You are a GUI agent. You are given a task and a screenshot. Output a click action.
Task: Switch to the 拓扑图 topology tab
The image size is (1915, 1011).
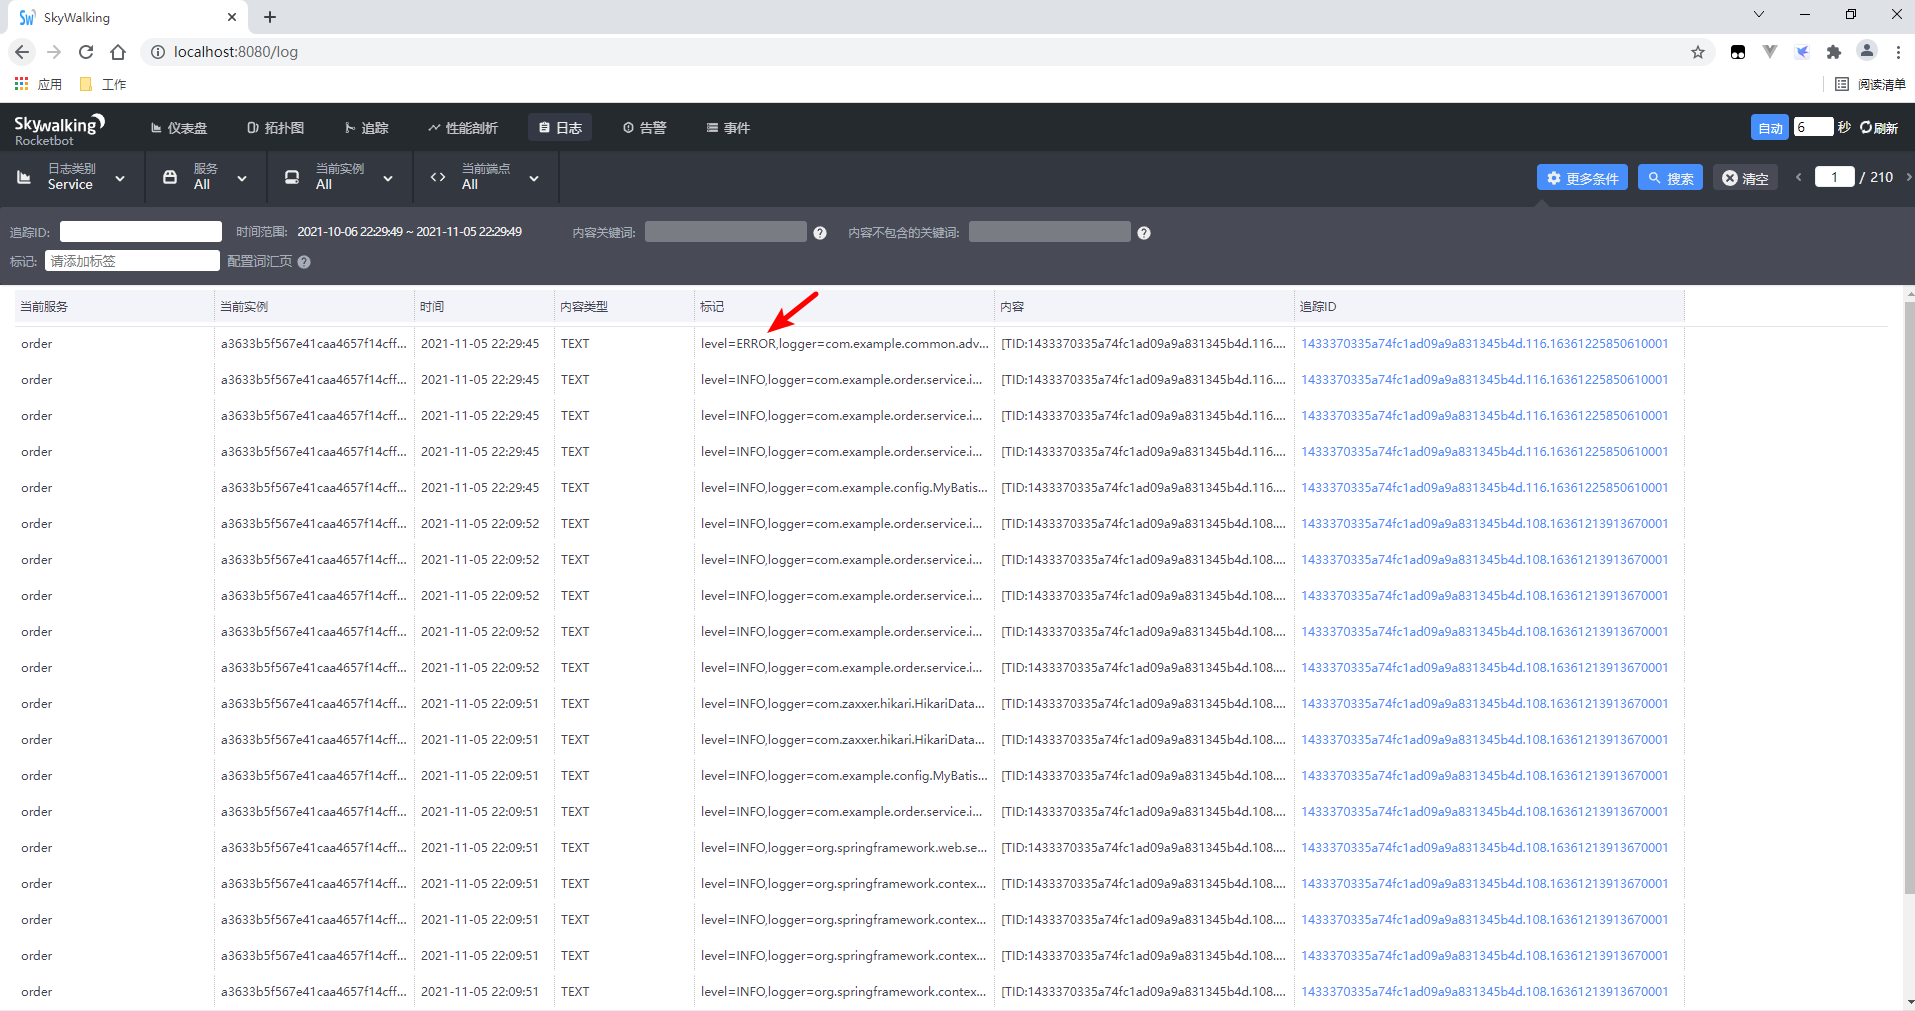pos(275,128)
